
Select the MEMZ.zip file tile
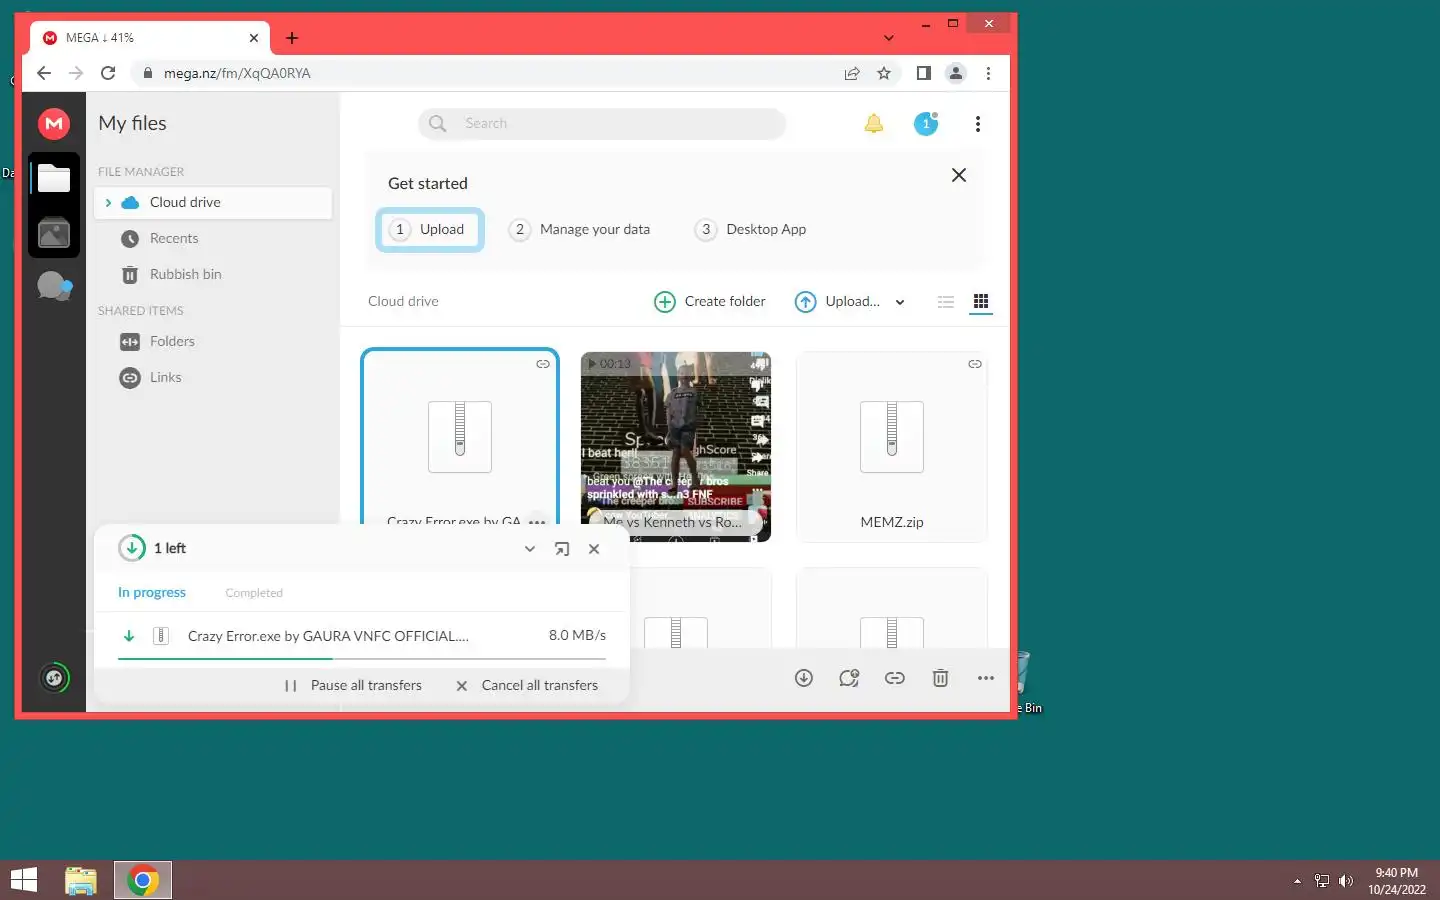coord(892,446)
